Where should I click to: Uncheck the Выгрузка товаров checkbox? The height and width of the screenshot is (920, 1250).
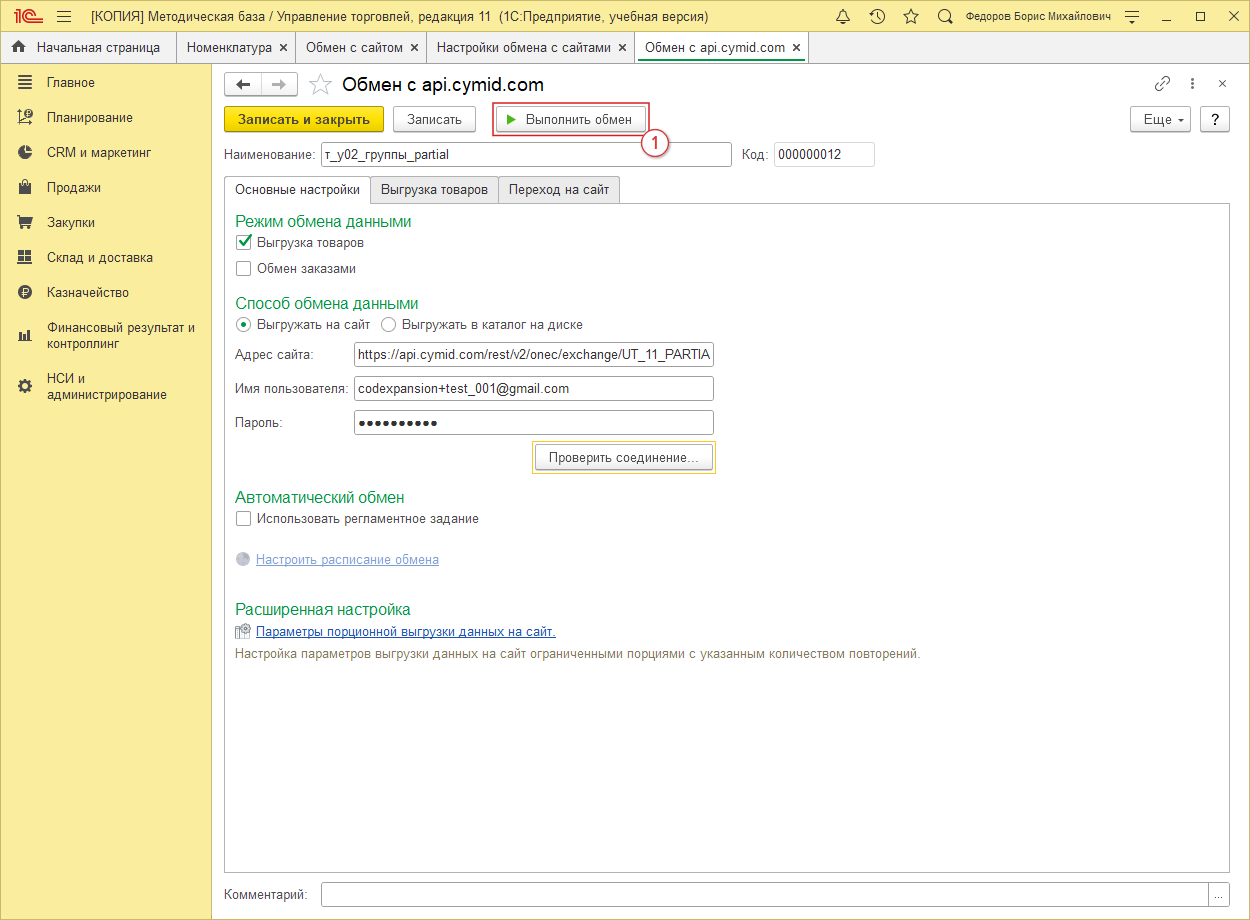click(243, 242)
